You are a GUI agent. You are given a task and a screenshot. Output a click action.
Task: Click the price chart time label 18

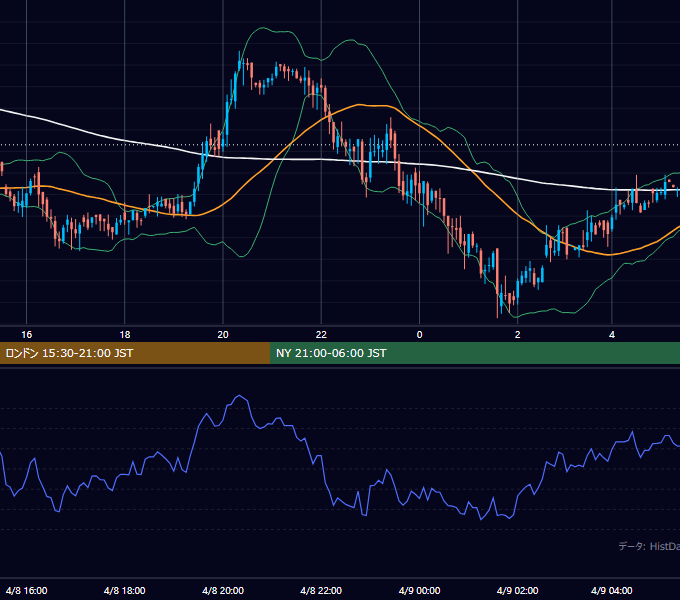(x=124, y=335)
